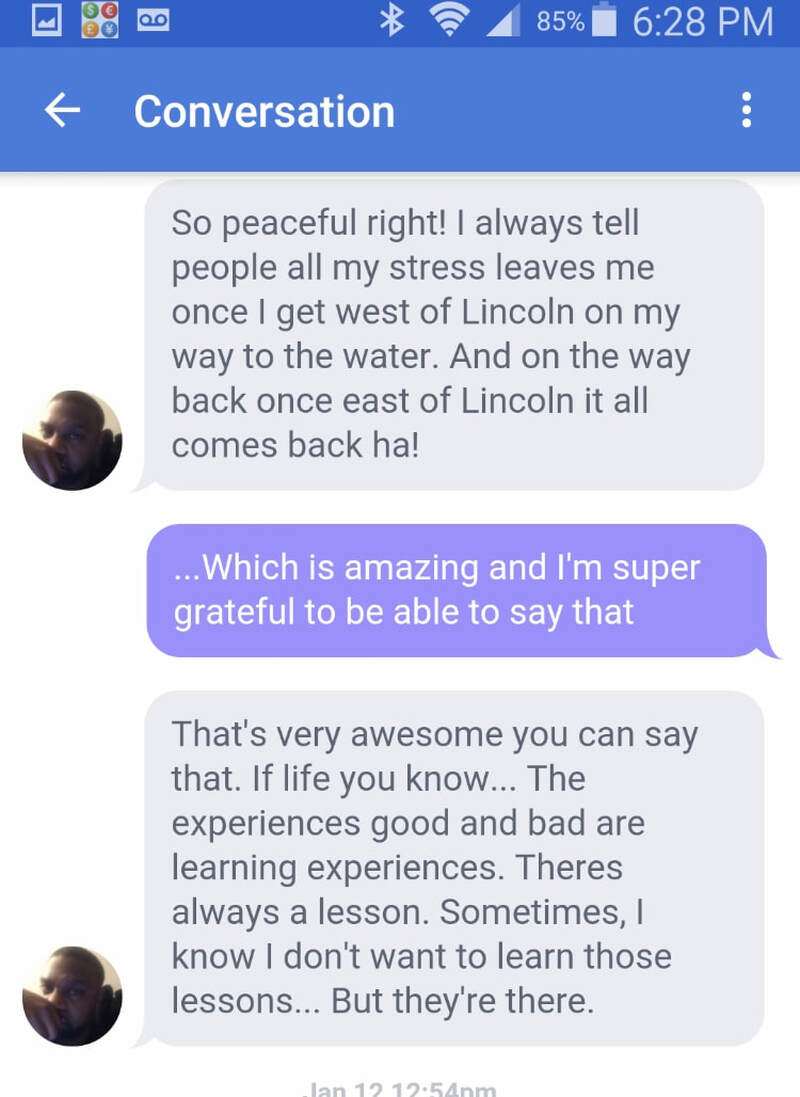Open sender's avatar beside the lessons message
The image size is (800, 1097).
72,996
